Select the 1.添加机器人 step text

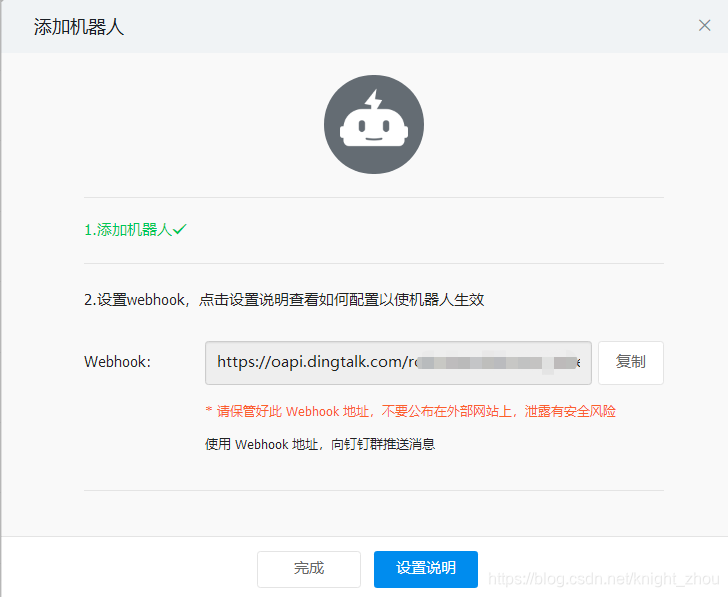[128, 229]
